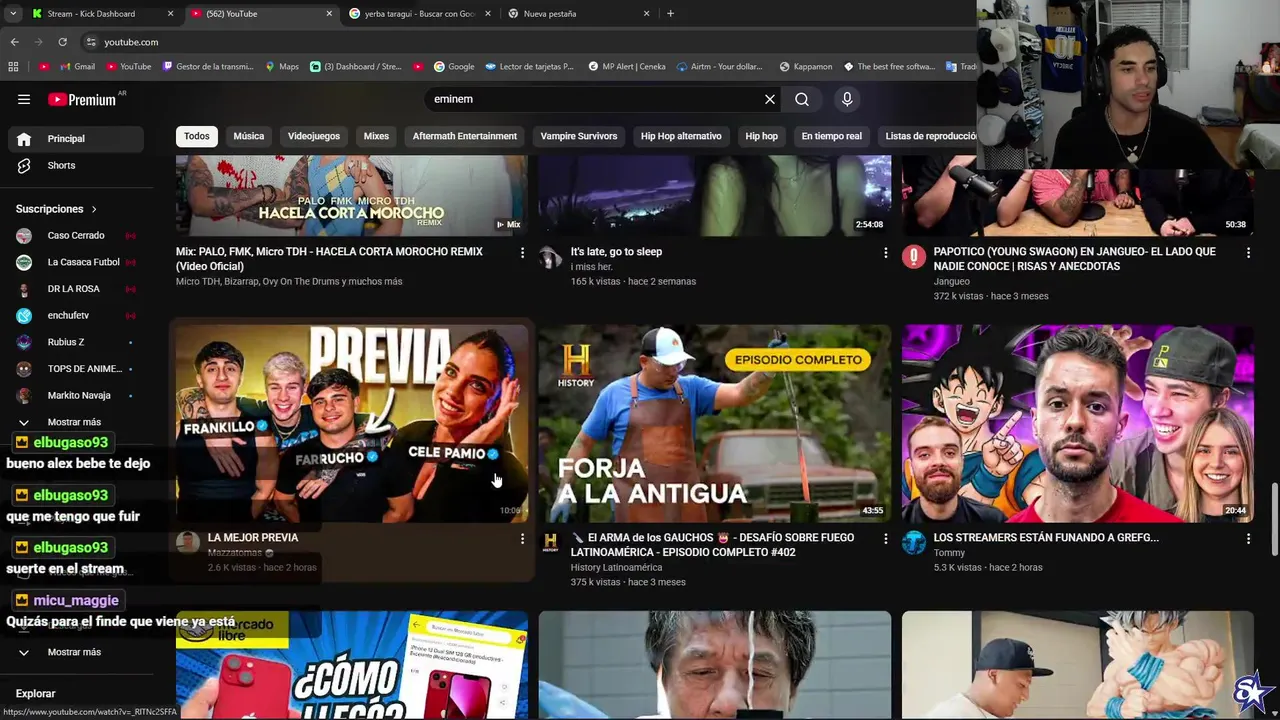Play the Goku streamers thumbnail by Tommy
1280x720 pixels.
point(1078,422)
